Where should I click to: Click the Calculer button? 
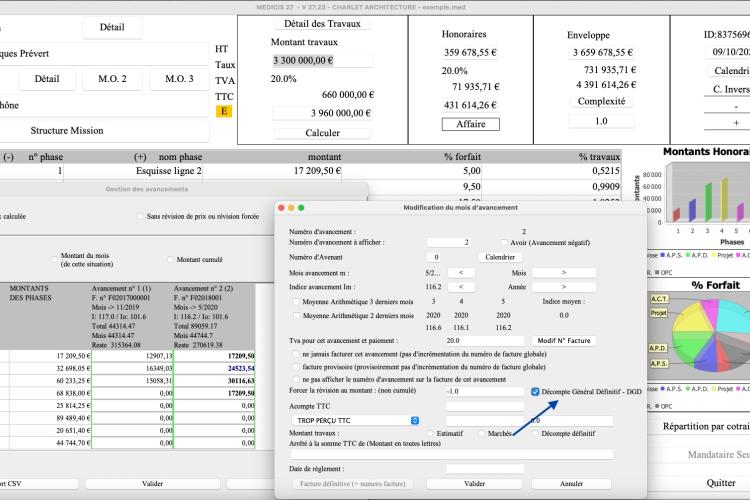pyautogui.click(x=322, y=133)
